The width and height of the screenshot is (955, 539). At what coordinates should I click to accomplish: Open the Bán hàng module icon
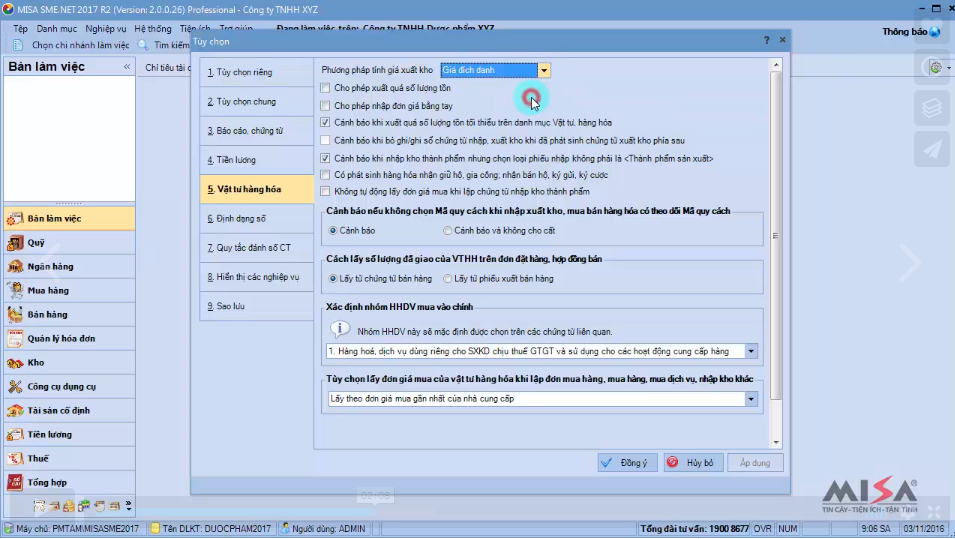tap(15, 315)
